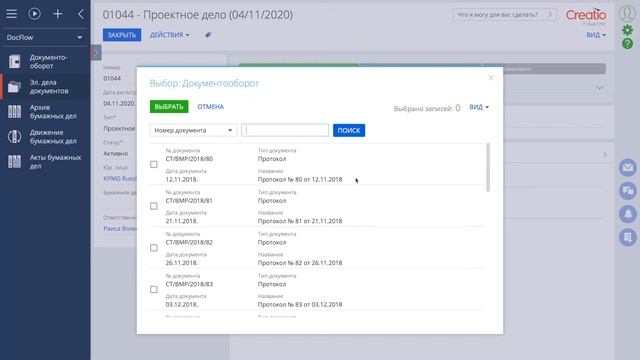Click document date 03.12.2018.
640x360 pixels.
tap(182, 304)
